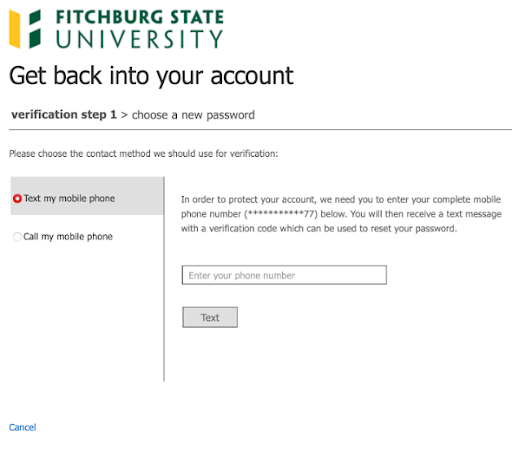This screenshot has height=463, width=512.
Task: Click the Fitchburg State University logo icon
Action: click(x=25, y=29)
